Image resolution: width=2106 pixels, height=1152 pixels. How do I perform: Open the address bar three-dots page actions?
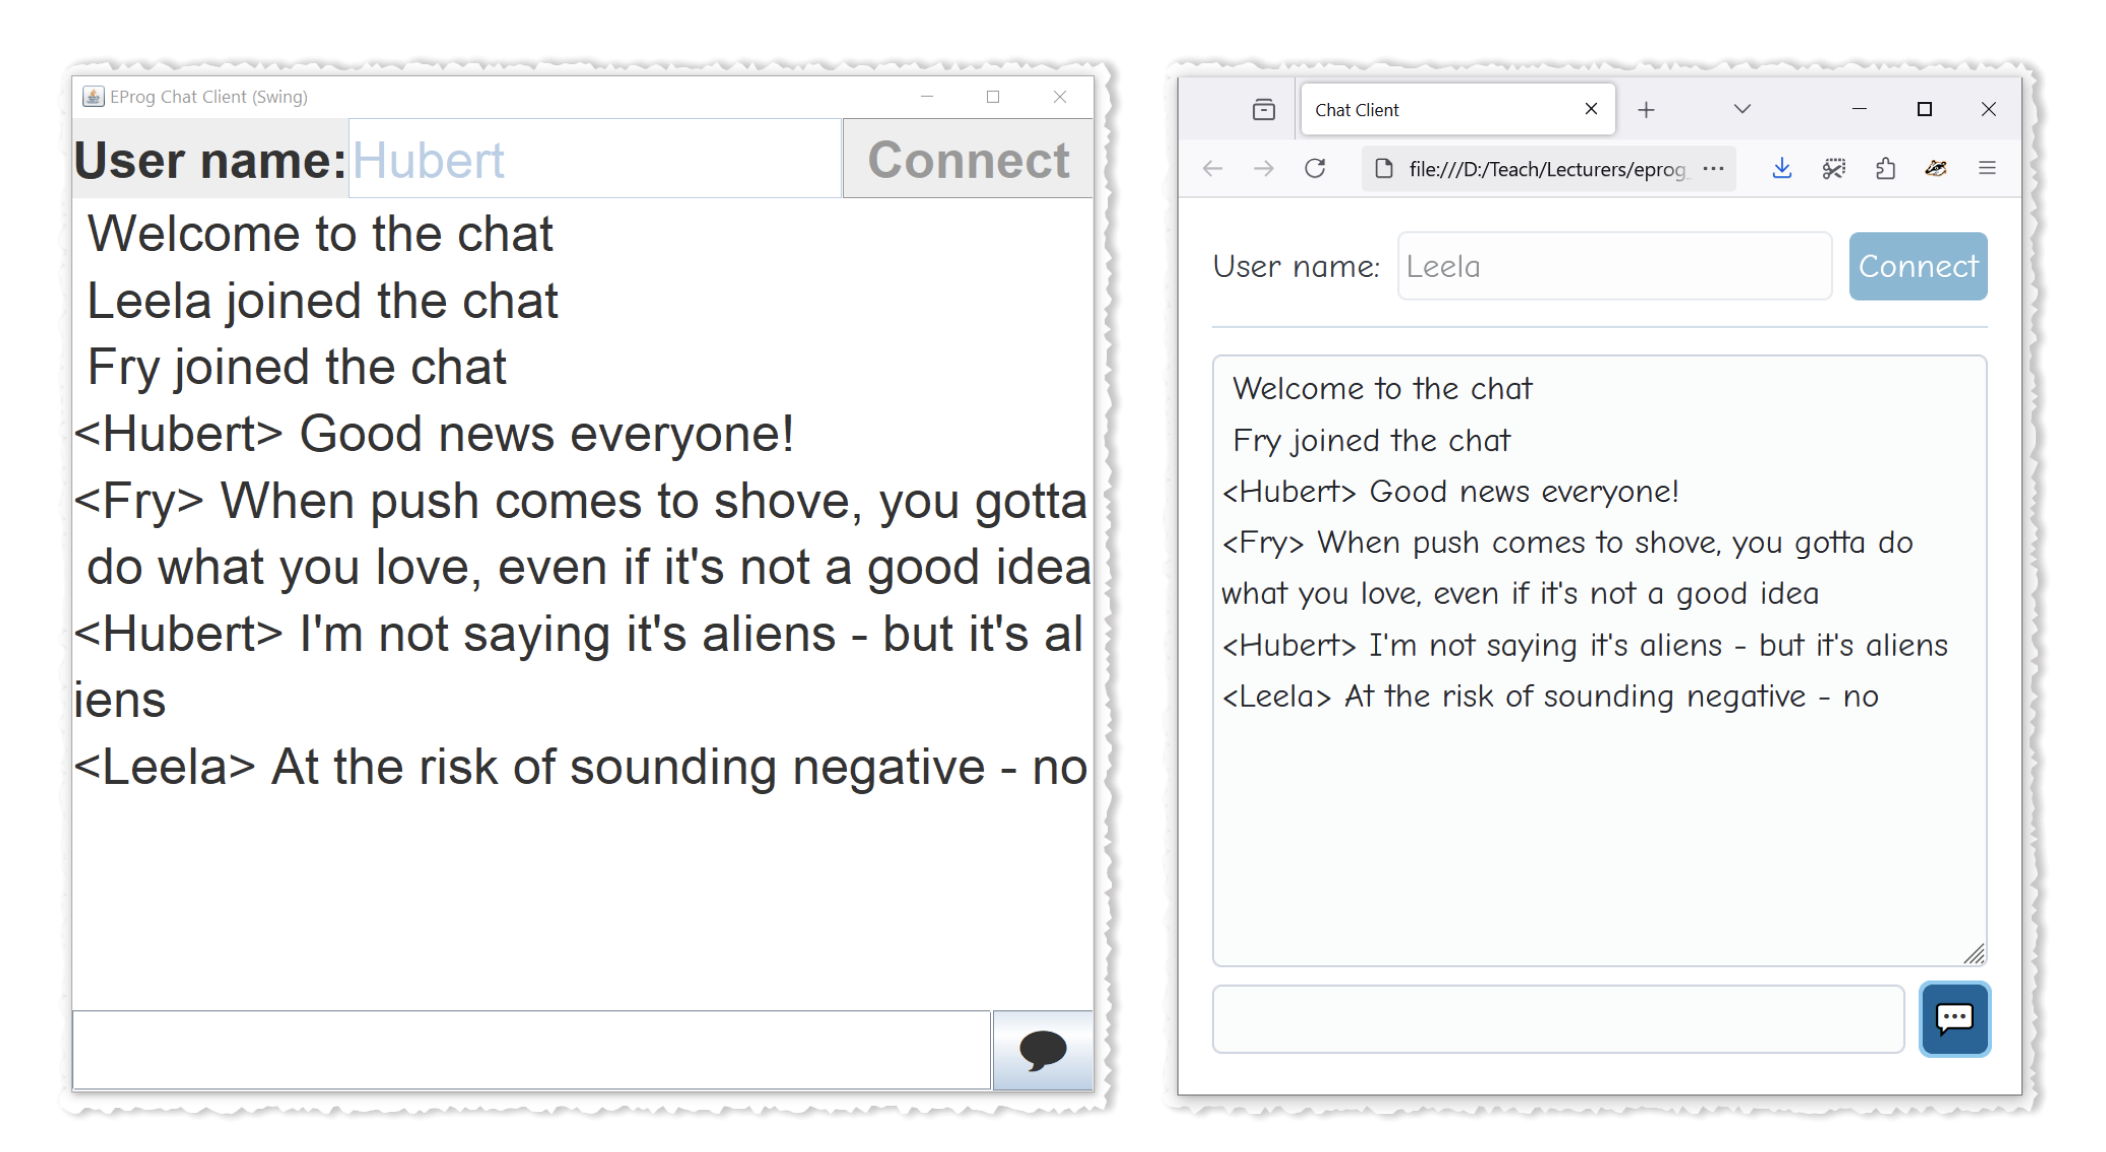[1713, 168]
